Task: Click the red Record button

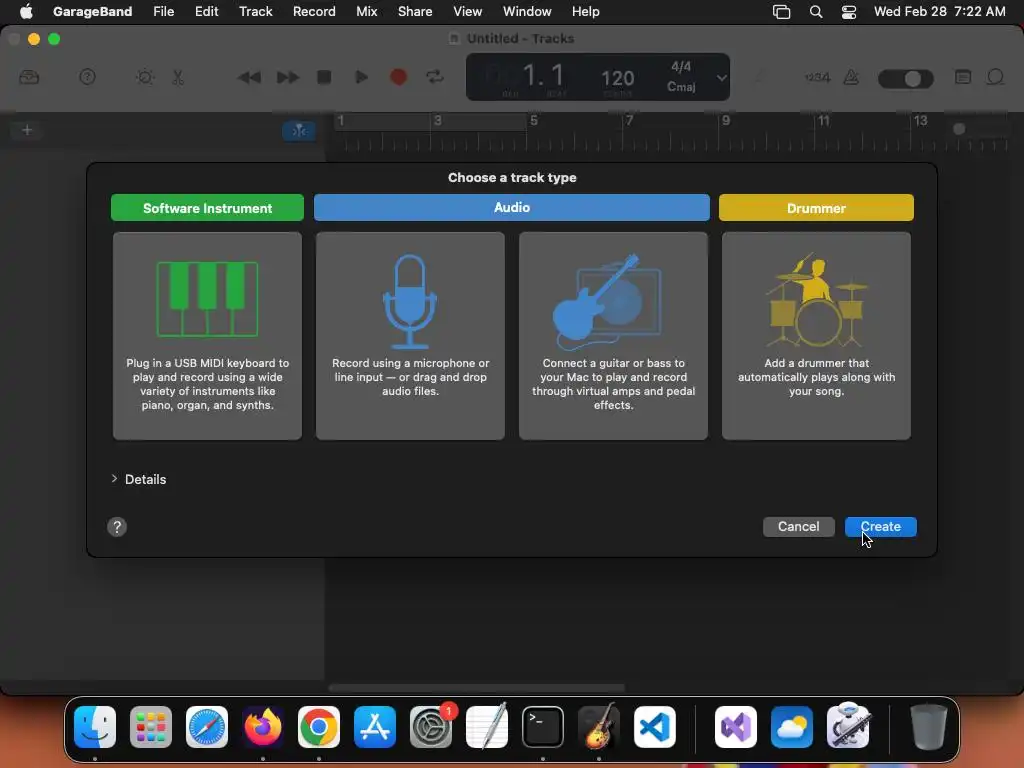Action: coord(398,77)
